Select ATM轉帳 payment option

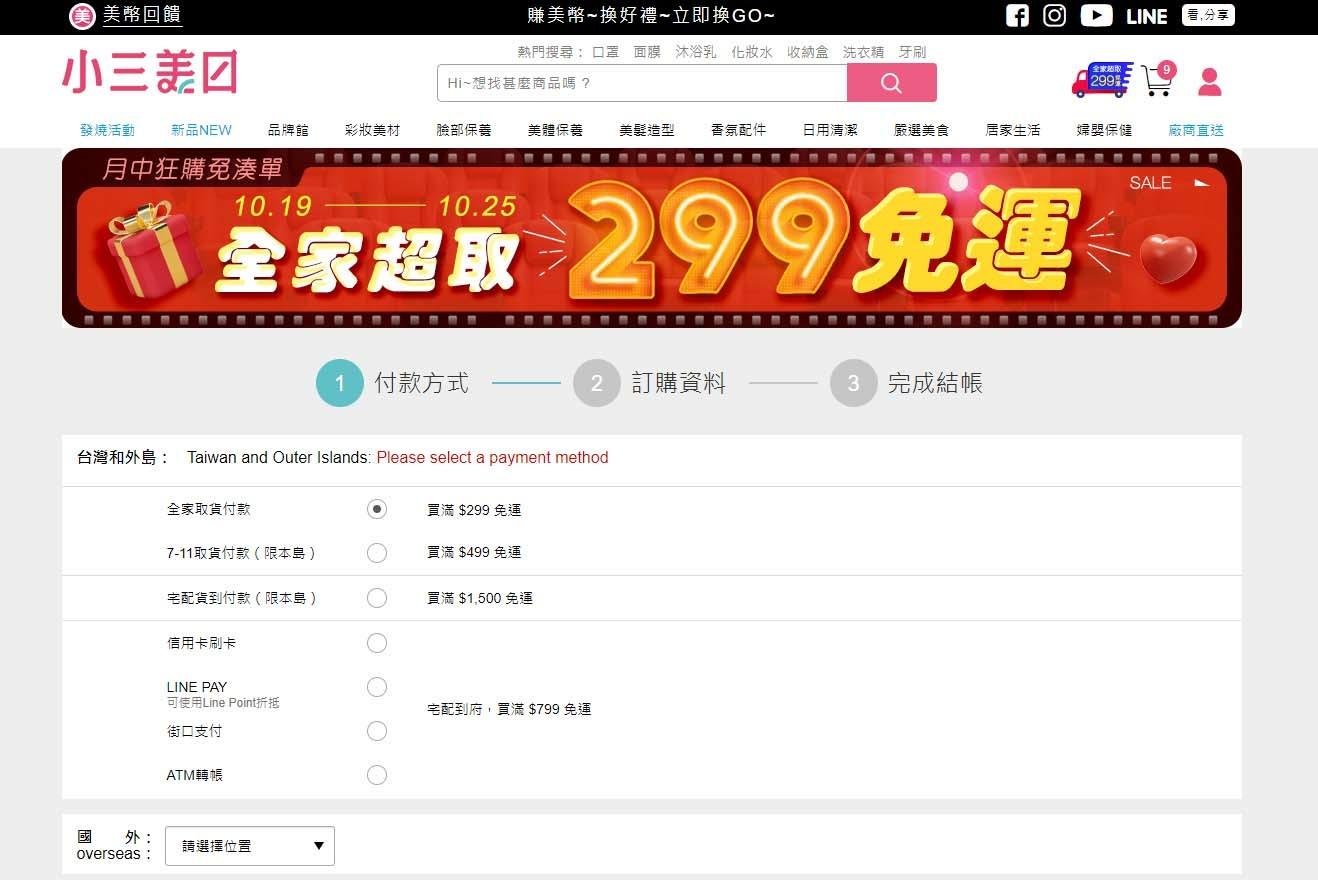(x=376, y=775)
